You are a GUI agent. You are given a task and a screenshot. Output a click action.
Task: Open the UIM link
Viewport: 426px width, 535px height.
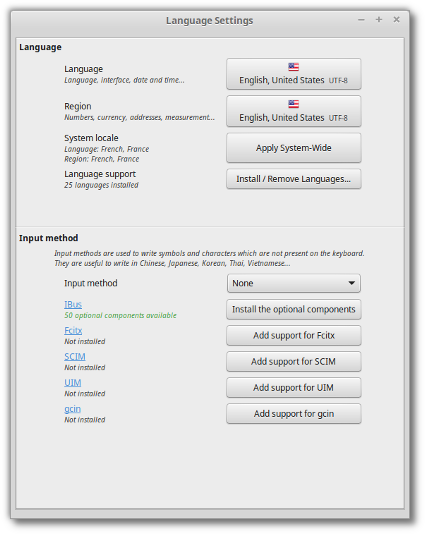pyautogui.click(x=73, y=383)
